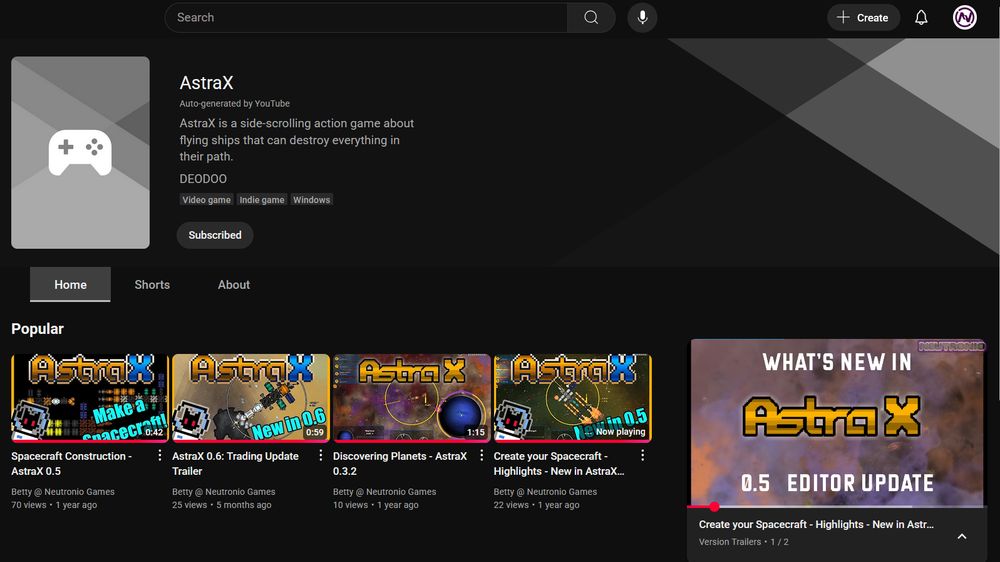Click Version Trailers playlist label
The image size is (1000, 562).
tap(730, 542)
